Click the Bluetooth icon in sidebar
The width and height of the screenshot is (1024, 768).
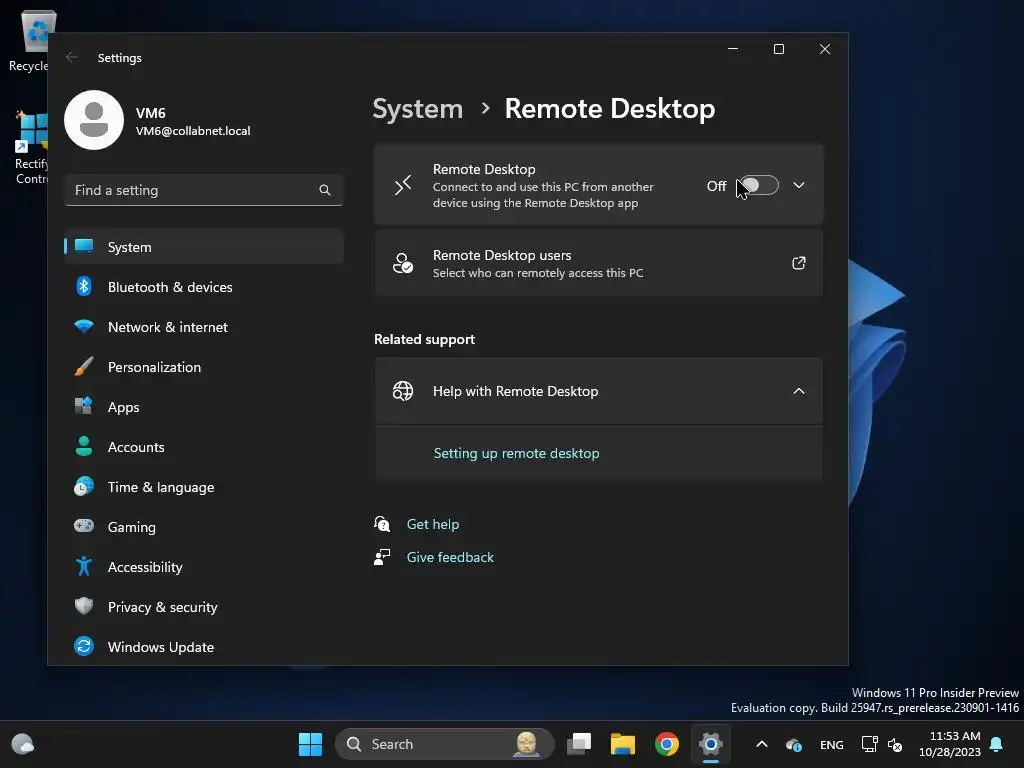[84, 286]
